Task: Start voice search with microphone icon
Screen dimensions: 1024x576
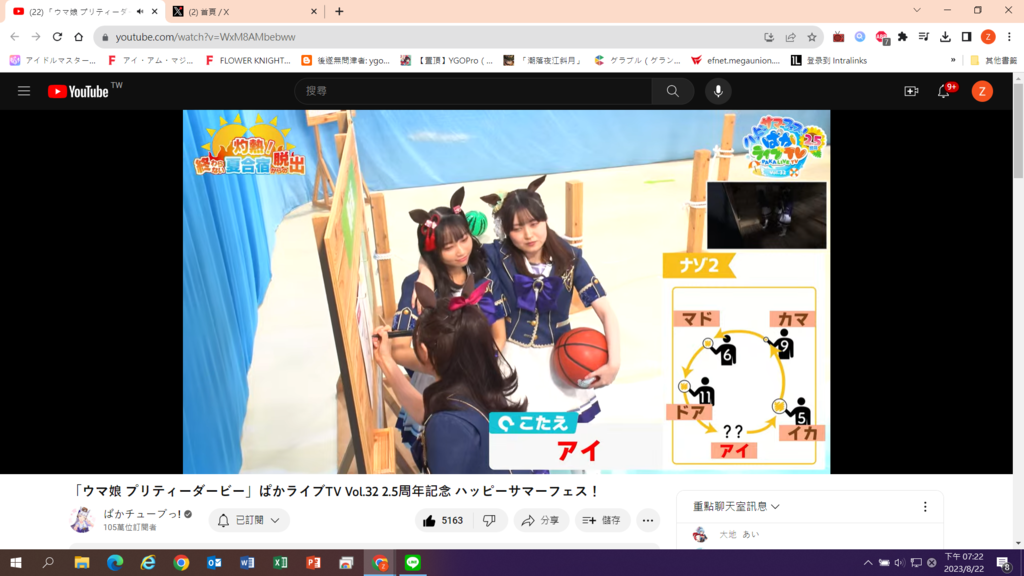Action: pos(718,91)
